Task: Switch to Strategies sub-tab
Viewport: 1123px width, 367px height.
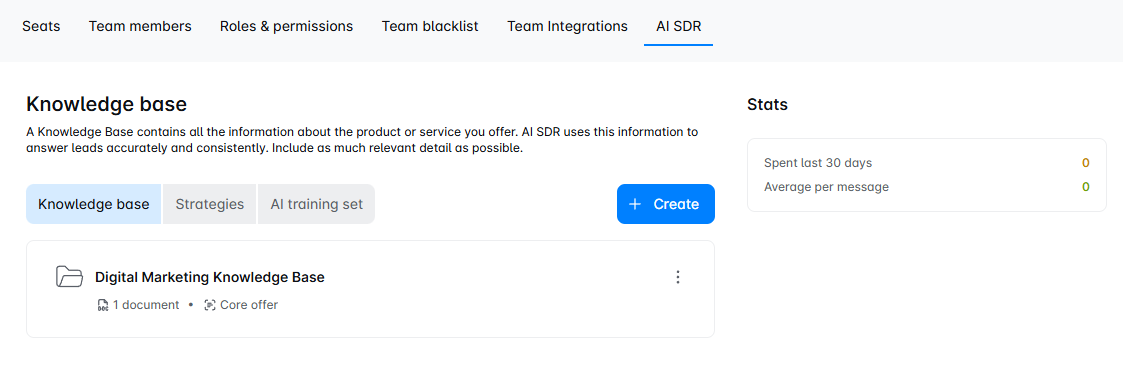Action: pos(210,204)
